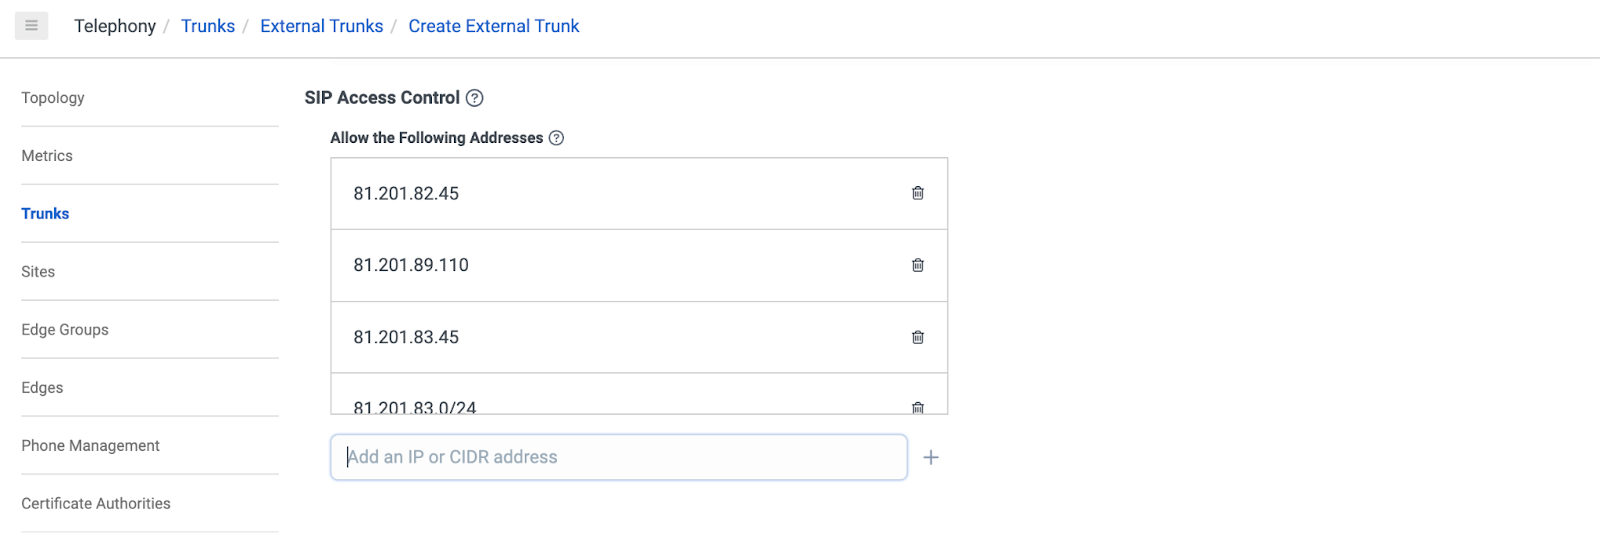Delete the 81.201.82.45 address entry

tap(918, 193)
